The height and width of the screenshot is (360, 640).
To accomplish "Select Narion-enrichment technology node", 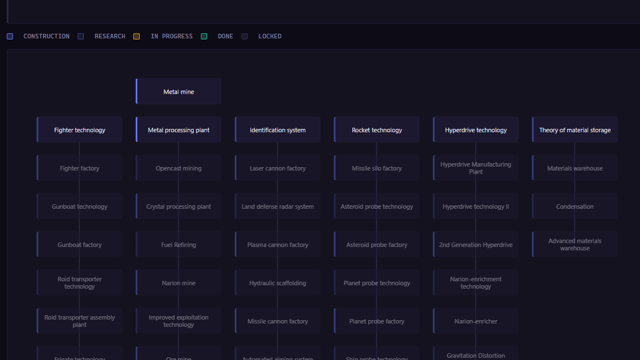I will (x=476, y=283).
